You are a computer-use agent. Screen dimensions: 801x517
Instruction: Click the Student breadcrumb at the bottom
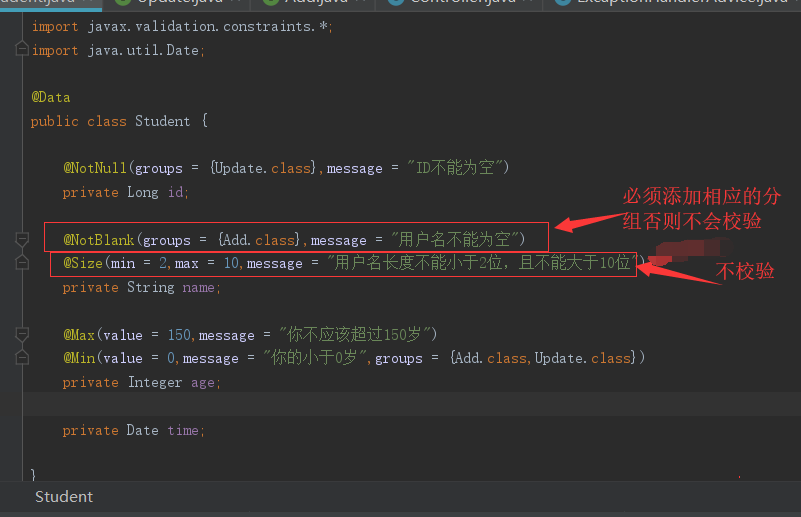(x=64, y=497)
